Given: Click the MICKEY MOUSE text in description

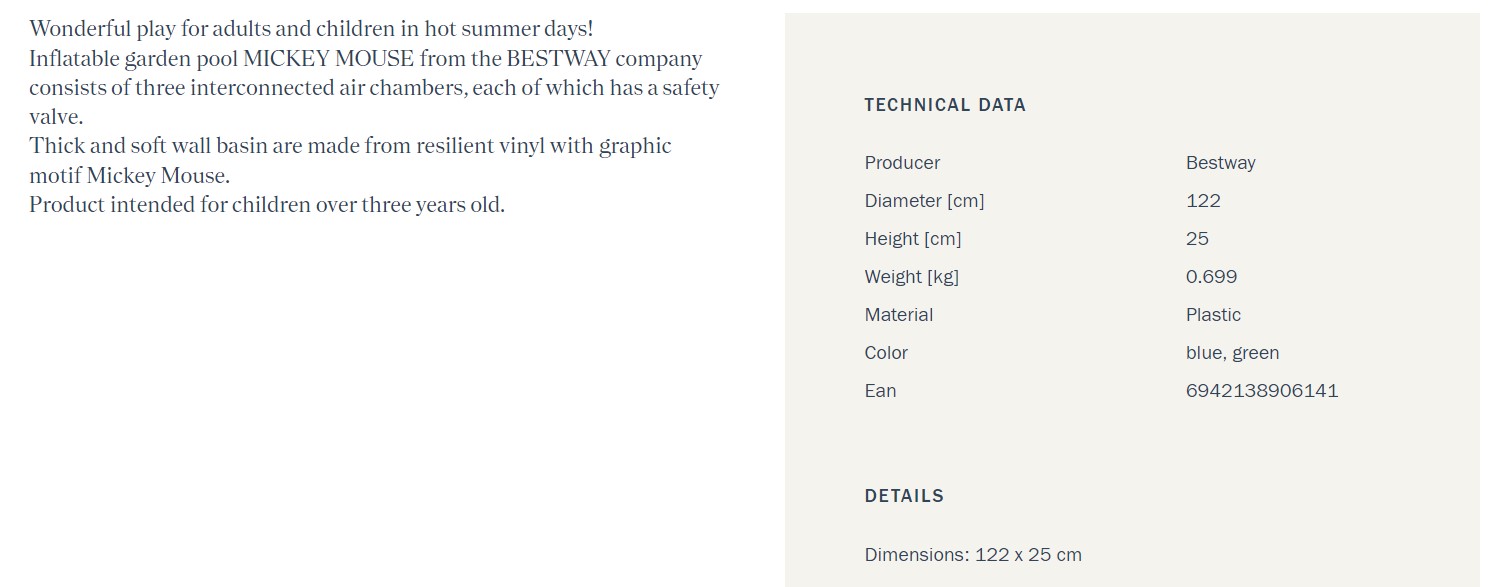Looking at the screenshot, I should 329,58.
